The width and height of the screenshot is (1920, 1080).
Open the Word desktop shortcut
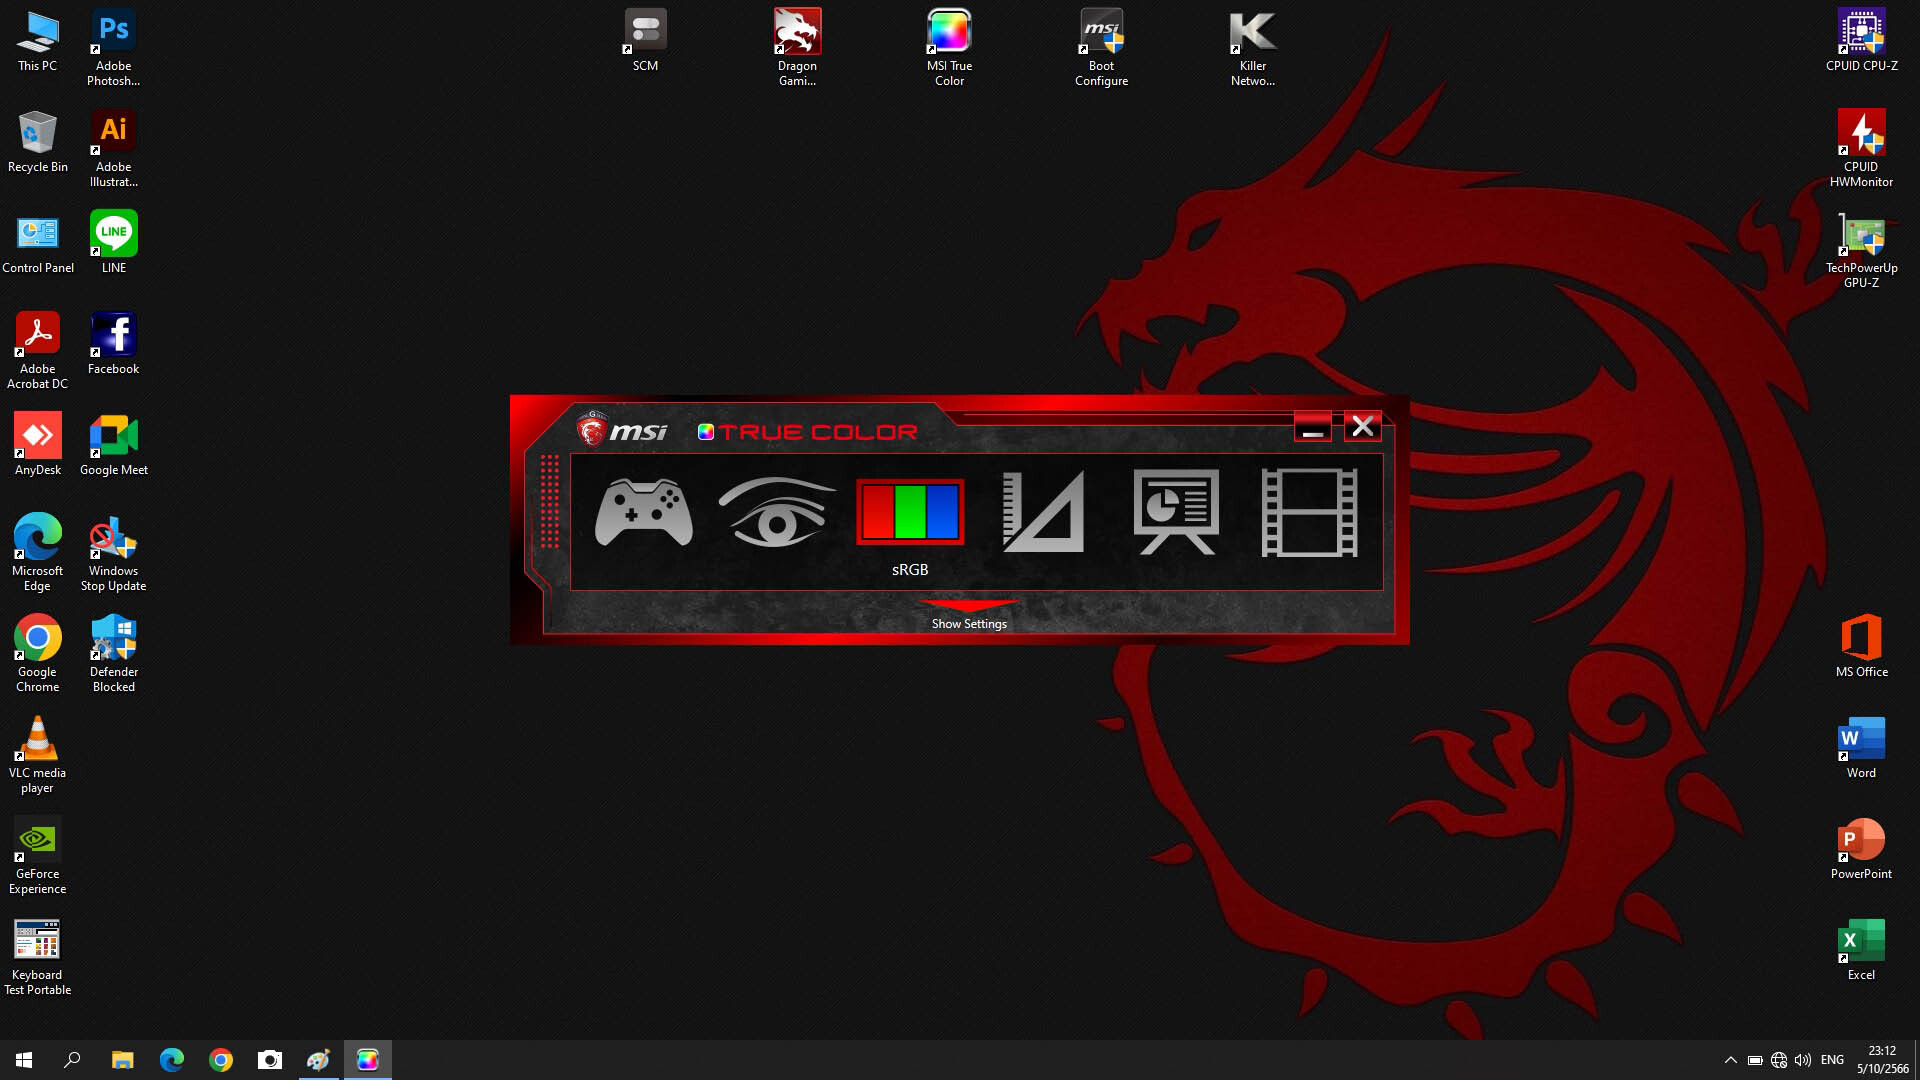point(1861,747)
